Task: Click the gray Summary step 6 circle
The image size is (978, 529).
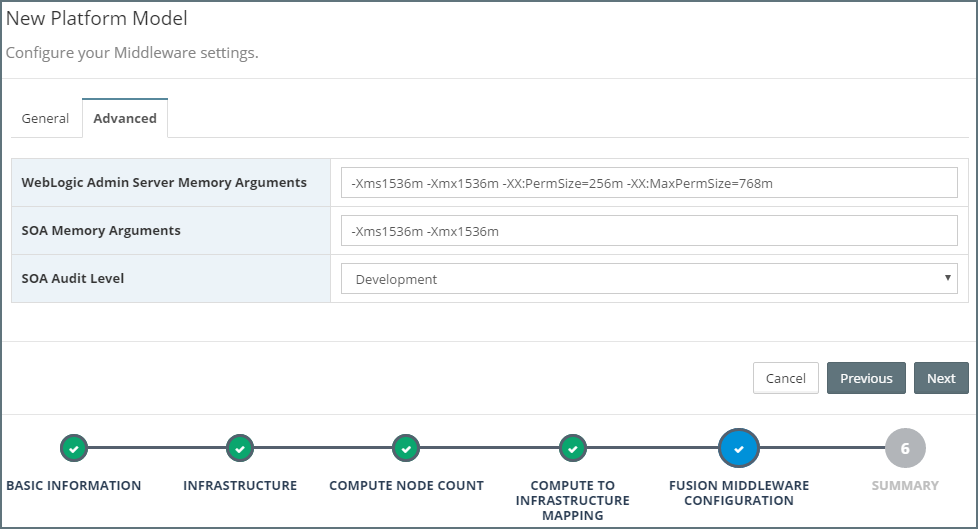Action: point(905,449)
